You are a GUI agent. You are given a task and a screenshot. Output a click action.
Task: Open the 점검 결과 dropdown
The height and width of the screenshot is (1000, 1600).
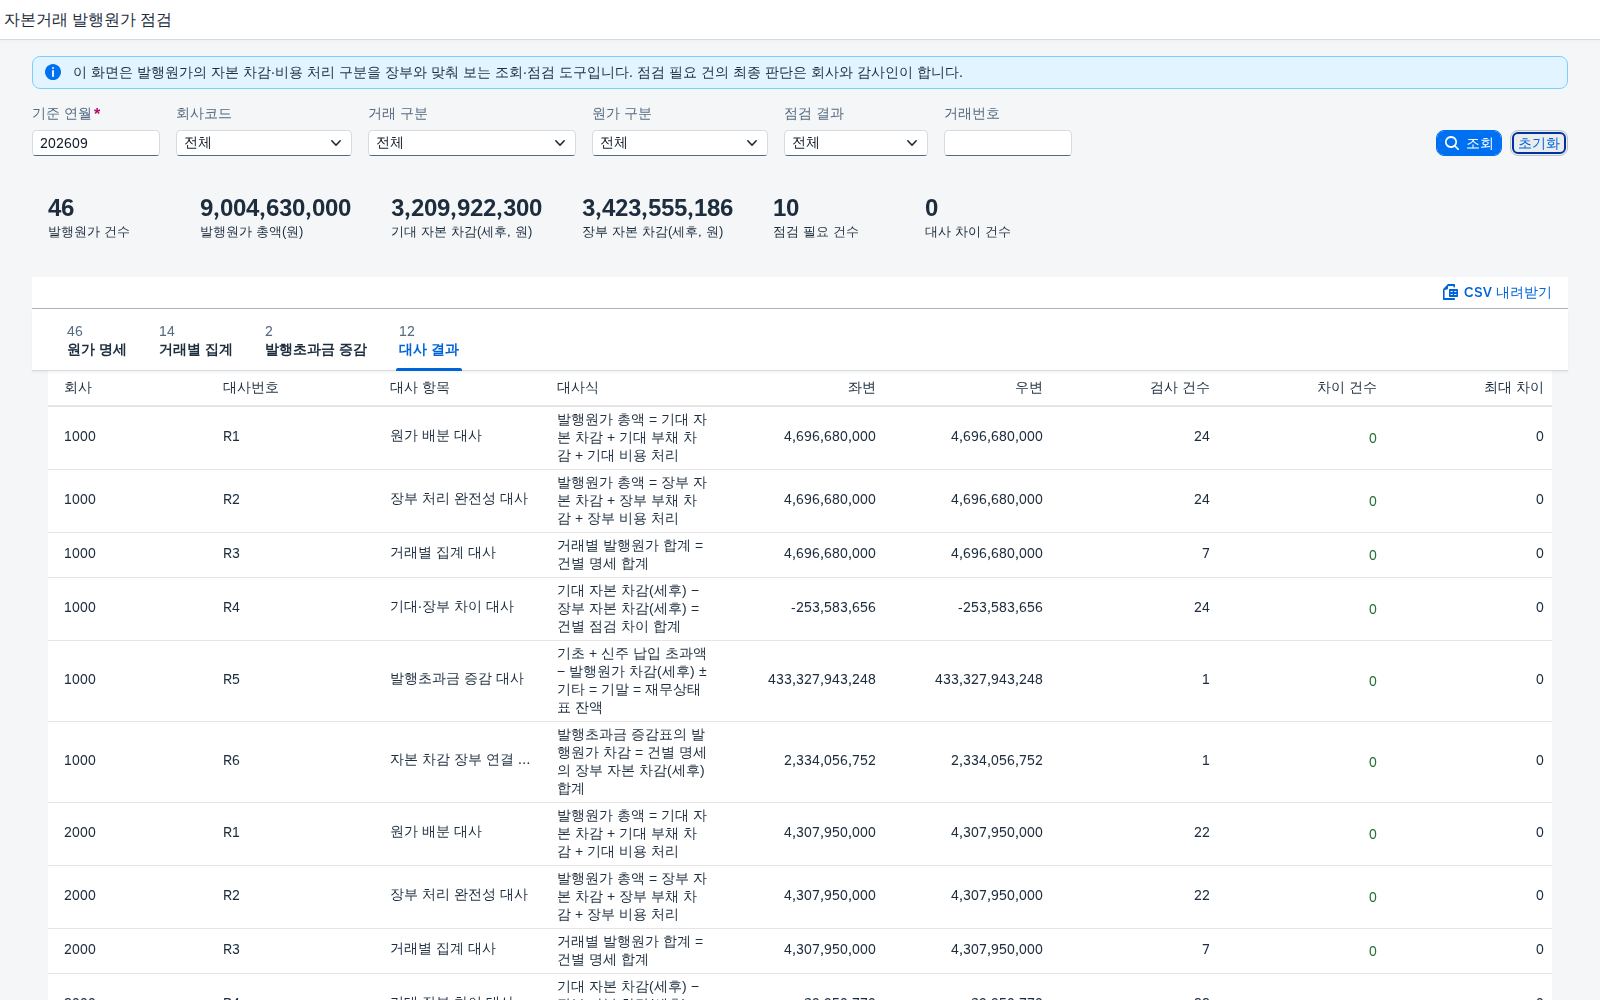(x=856, y=143)
